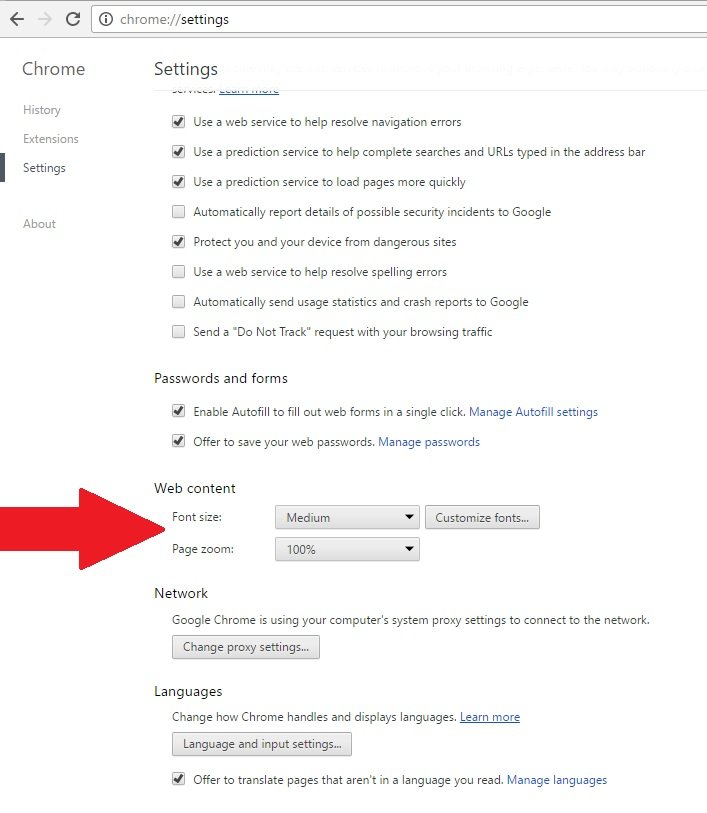The height and width of the screenshot is (813, 707).
Task: Go to Extensions in the sidebar
Action: [x=51, y=139]
